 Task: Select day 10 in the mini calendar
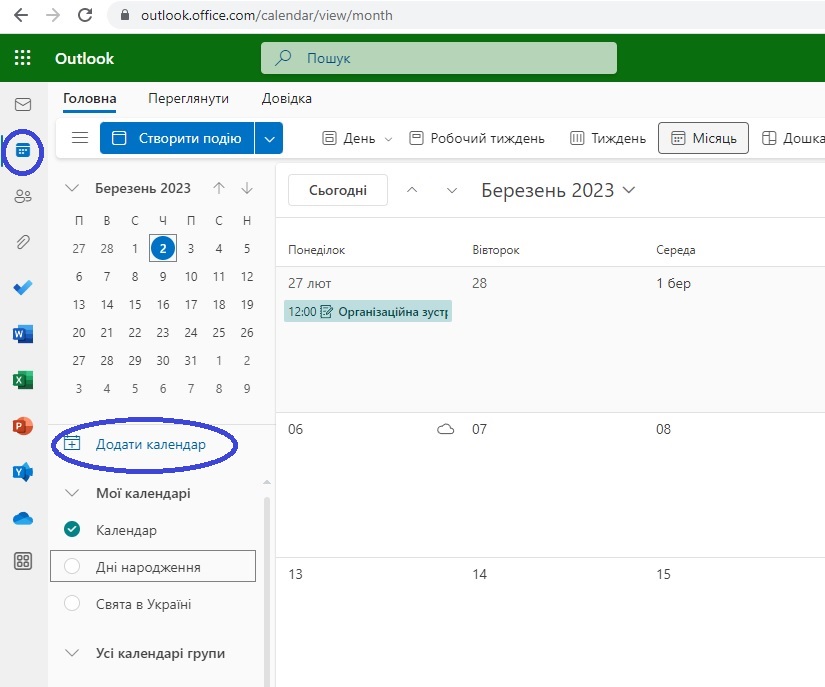tap(190, 277)
